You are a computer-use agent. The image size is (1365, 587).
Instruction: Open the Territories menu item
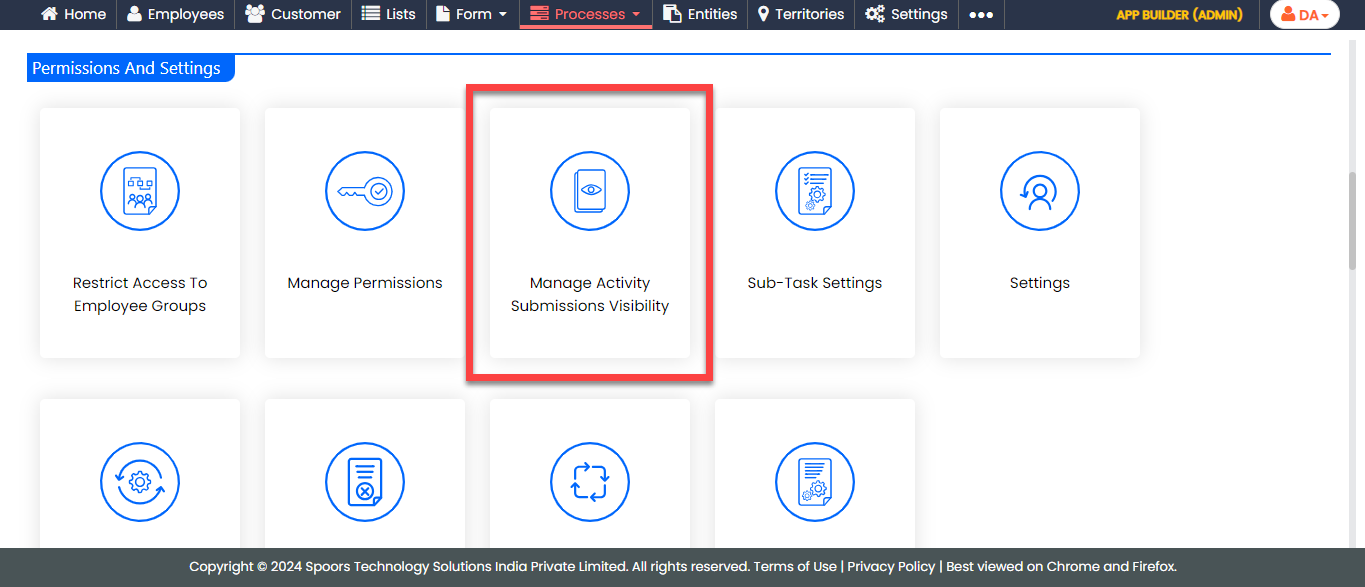pos(800,14)
